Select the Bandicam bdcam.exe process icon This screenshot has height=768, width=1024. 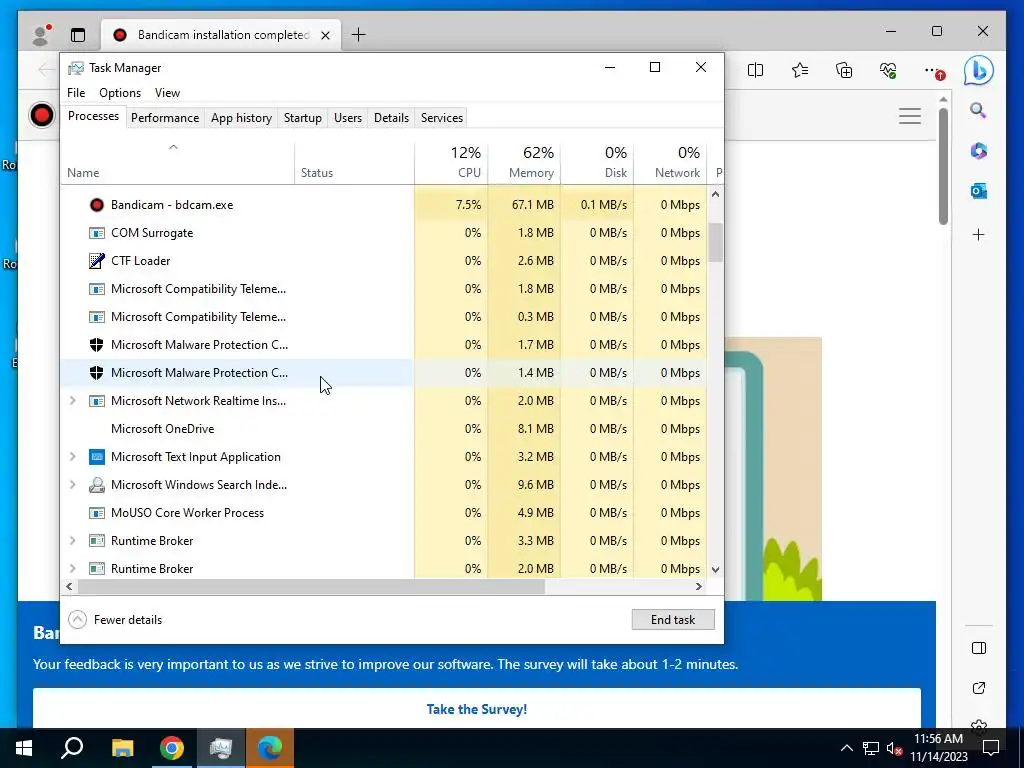[x=97, y=205]
